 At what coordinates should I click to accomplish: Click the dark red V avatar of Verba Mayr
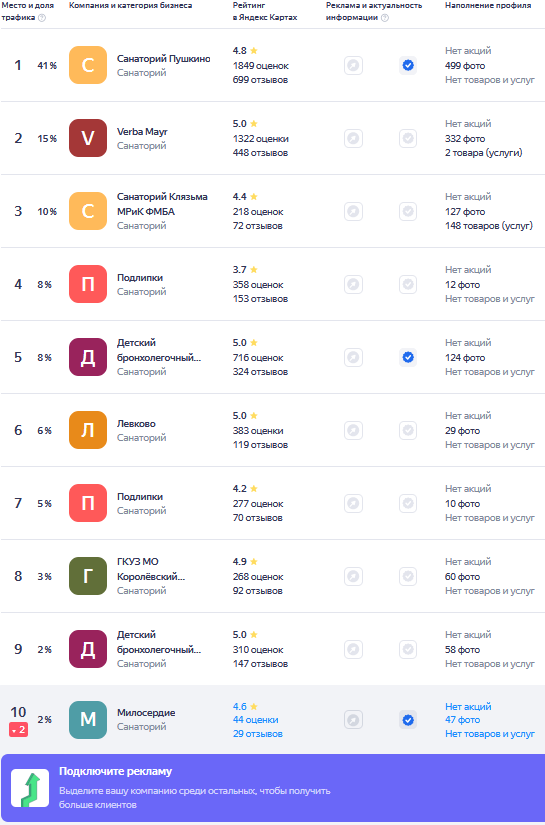88,138
